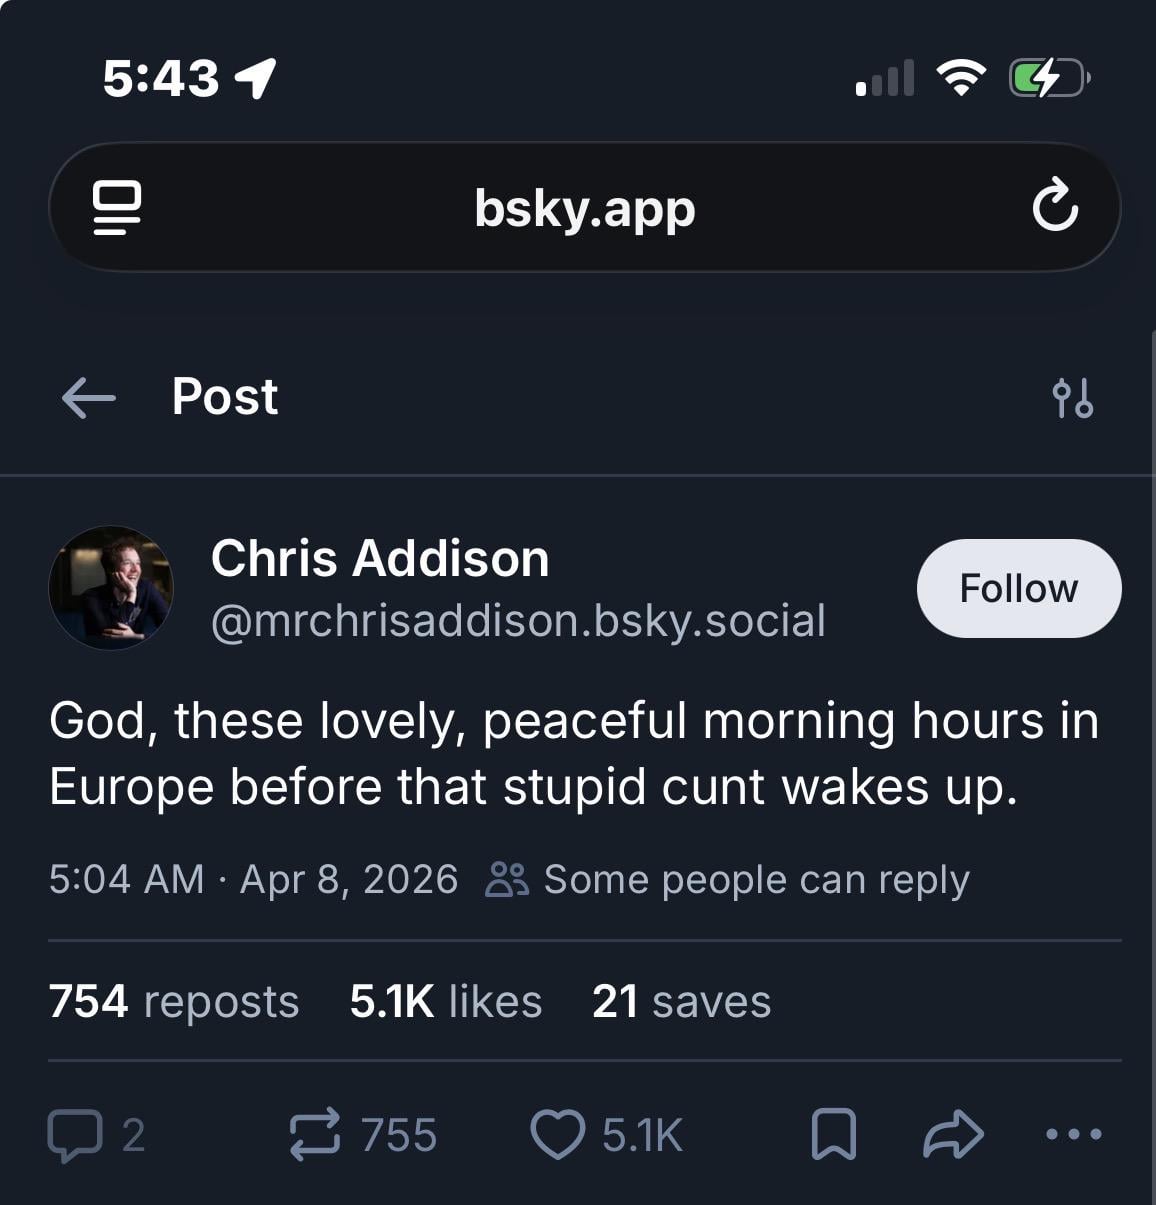Reload the page in browser bar
This screenshot has width=1156, height=1205.
coord(1055,207)
